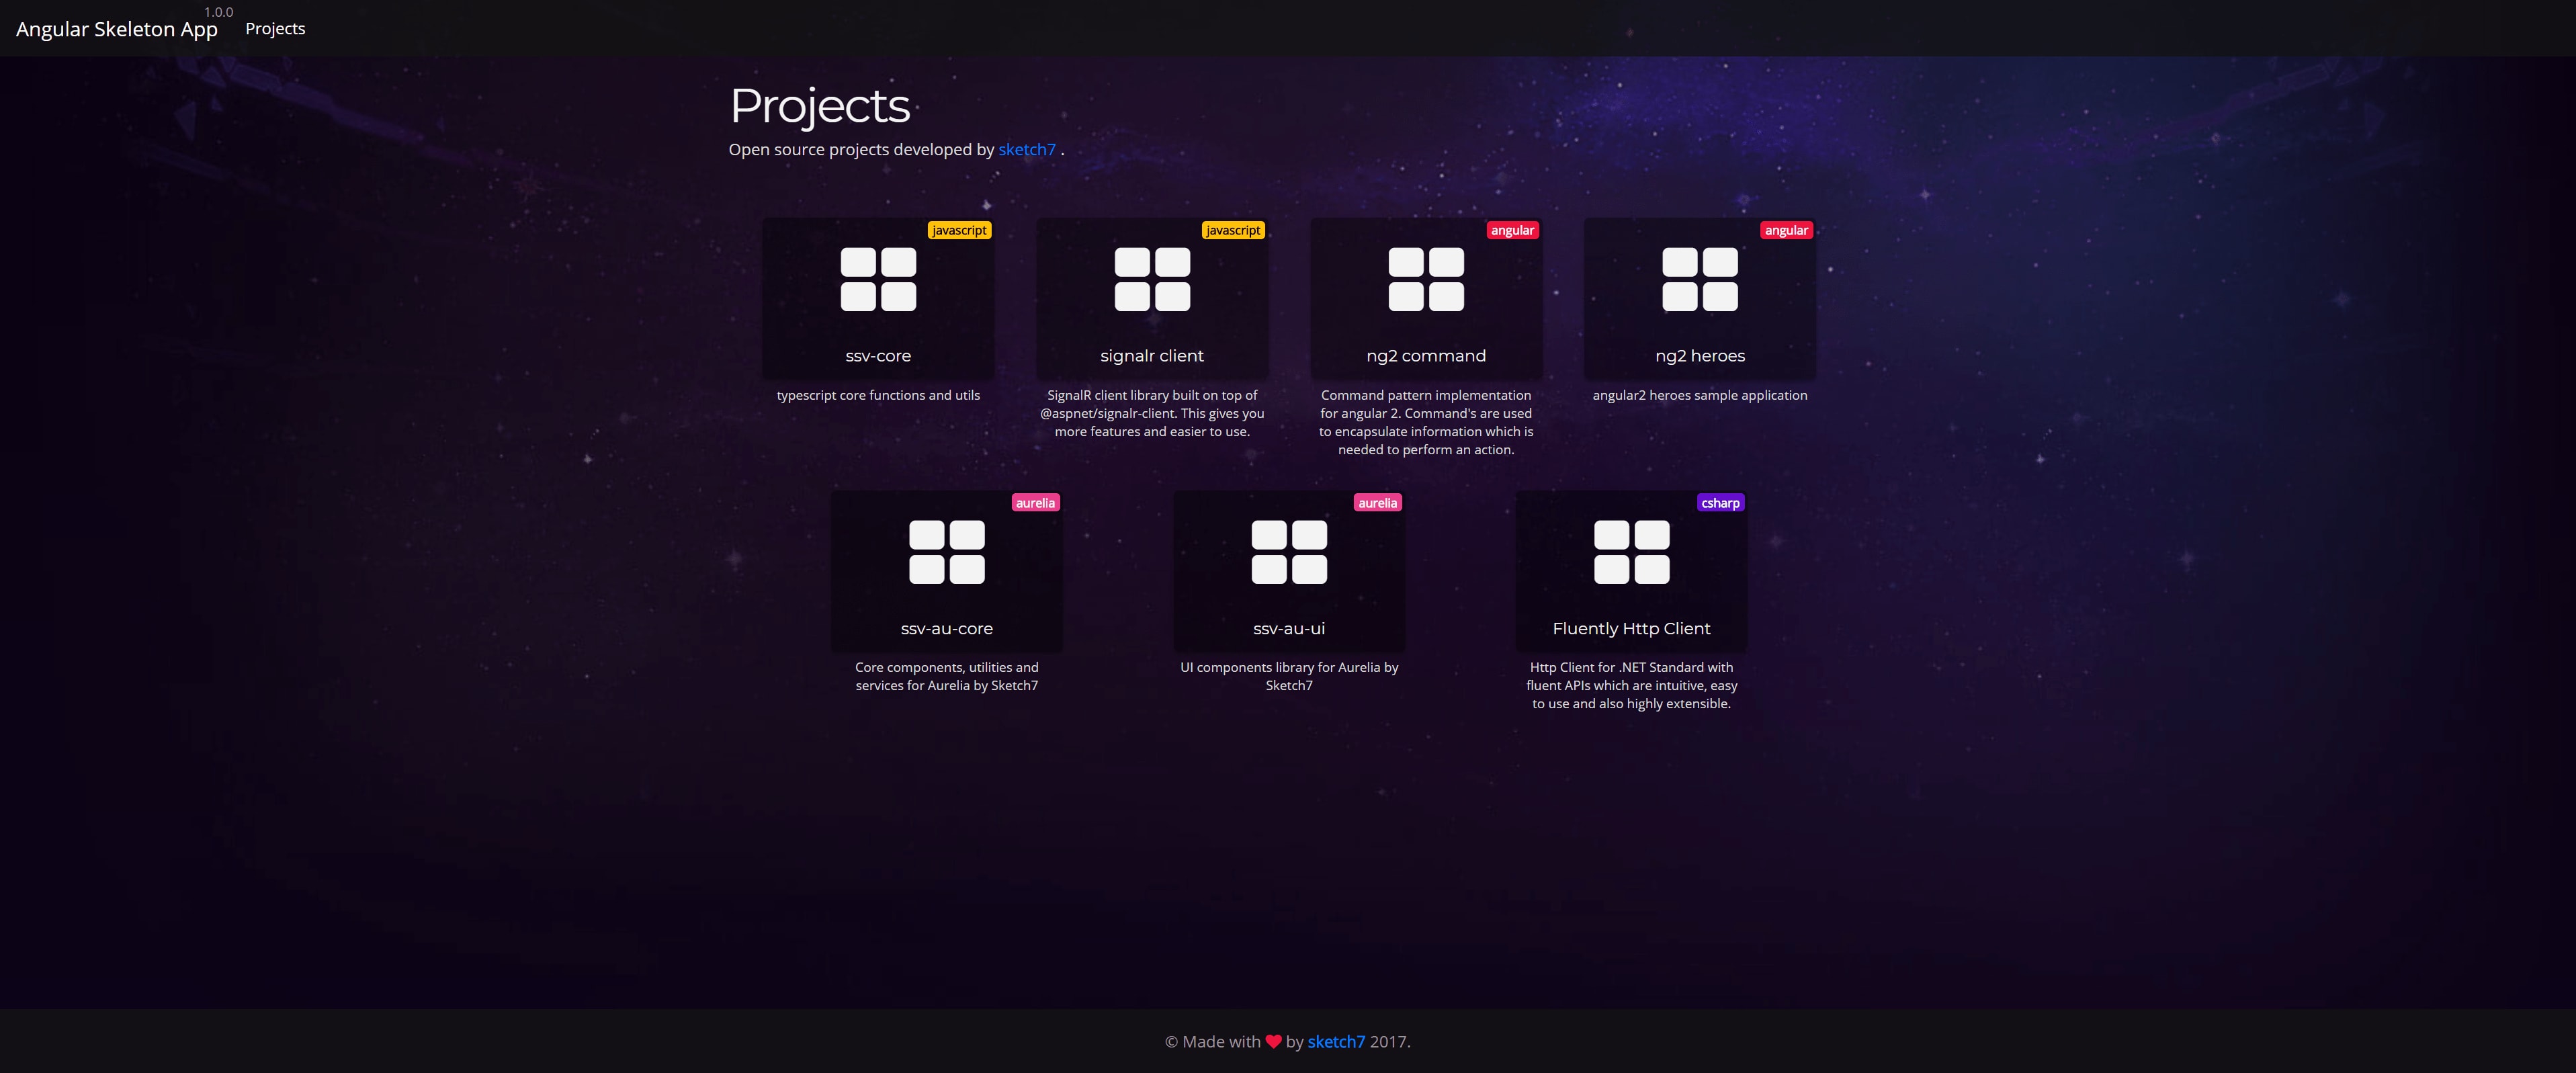Click the csharp tag on Fluently card
Image resolution: width=2576 pixels, height=1073 pixels.
click(x=1720, y=503)
